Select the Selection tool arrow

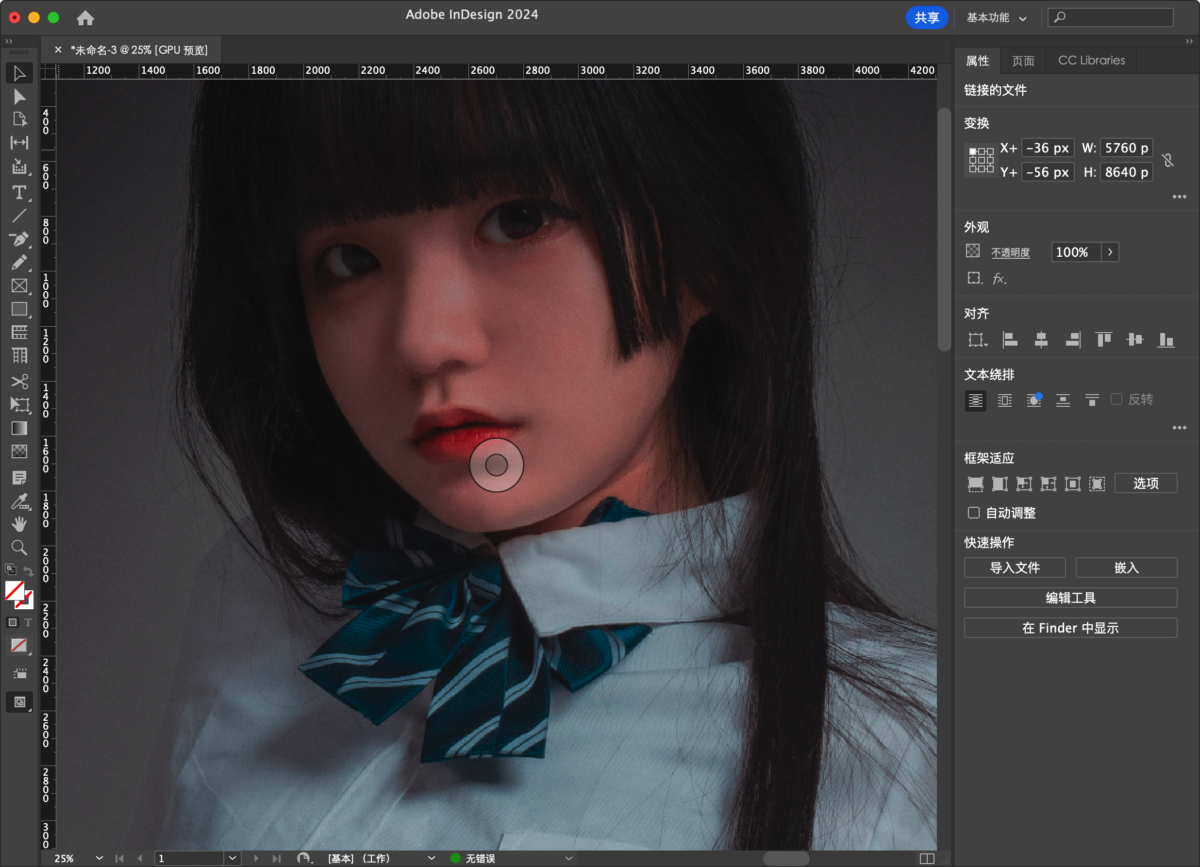point(19,73)
